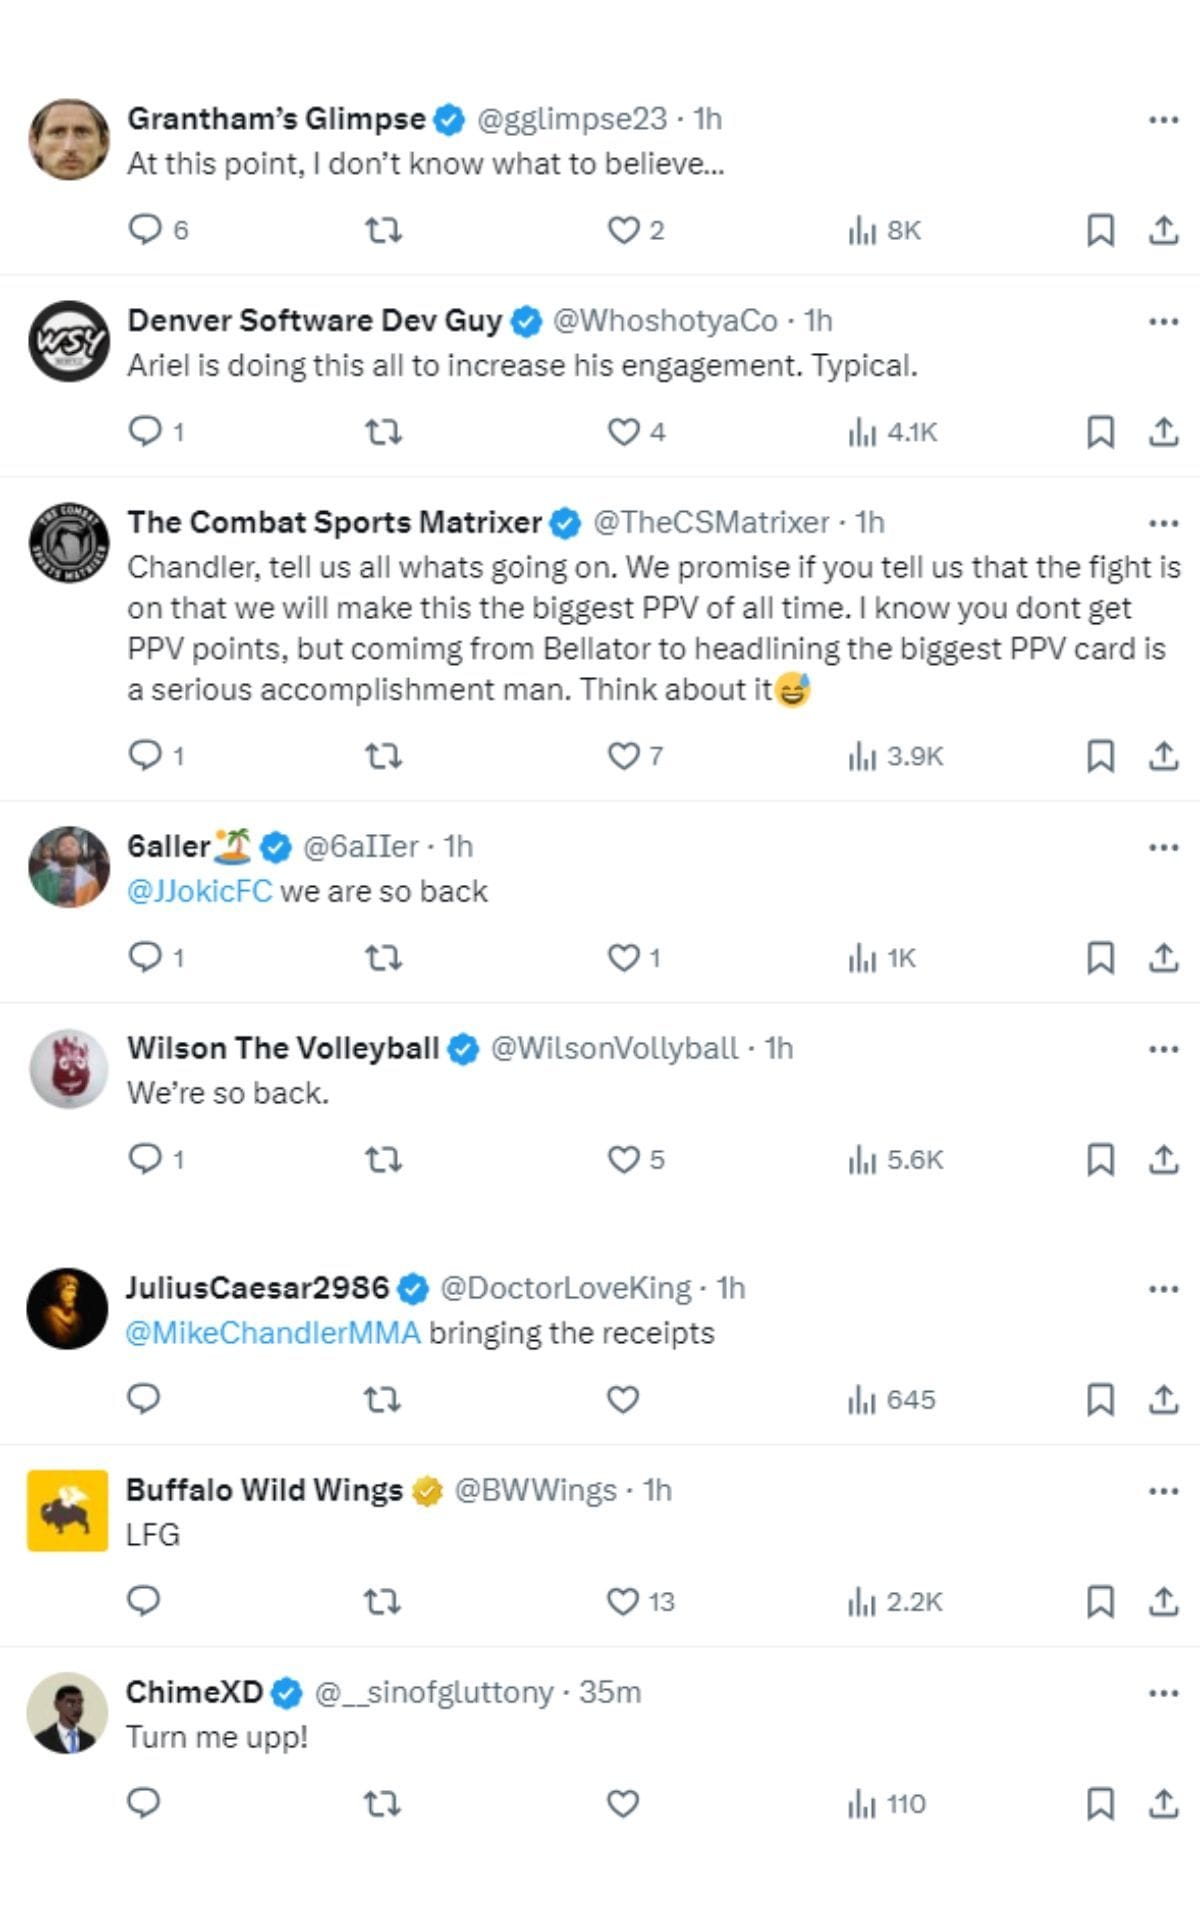Like The Combat Sports Matrixer's tweet
The width and height of the screenshot is (1200, 1920).
[623, 756]
